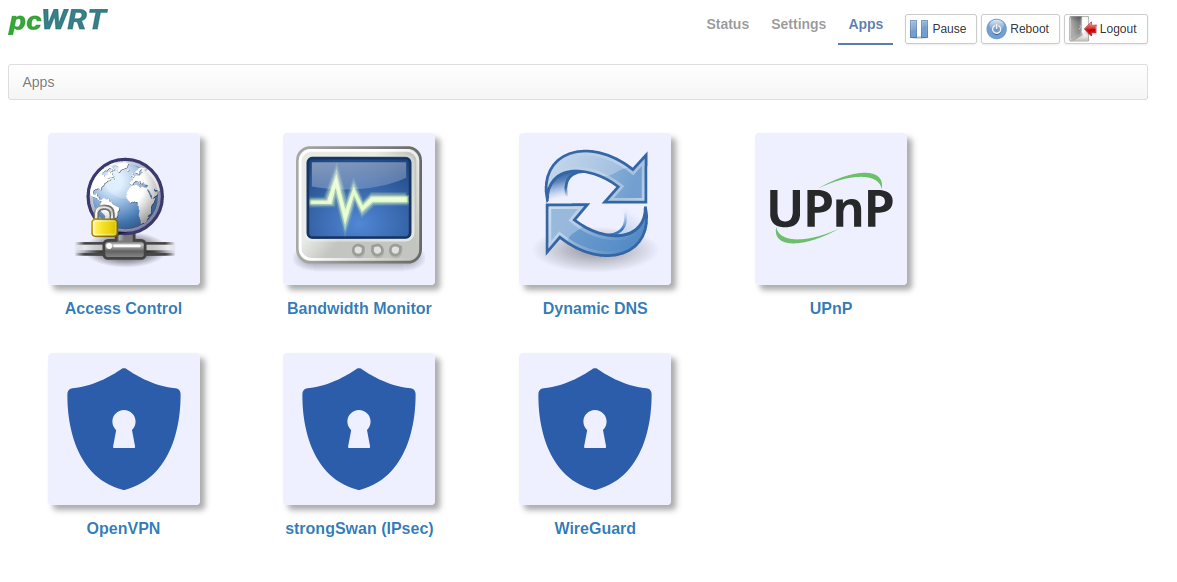Open the strongSwan shield icon

[x=359, y=429]
